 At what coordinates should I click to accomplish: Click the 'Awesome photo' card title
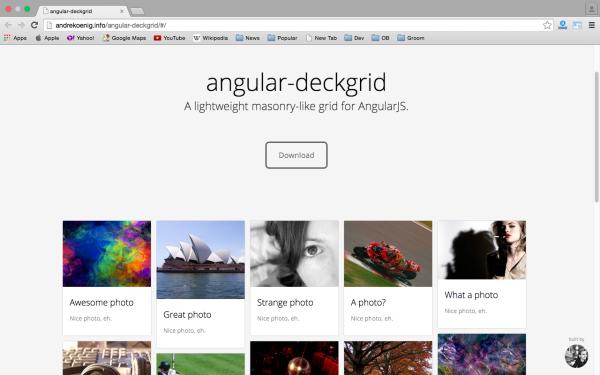[101, 302]
